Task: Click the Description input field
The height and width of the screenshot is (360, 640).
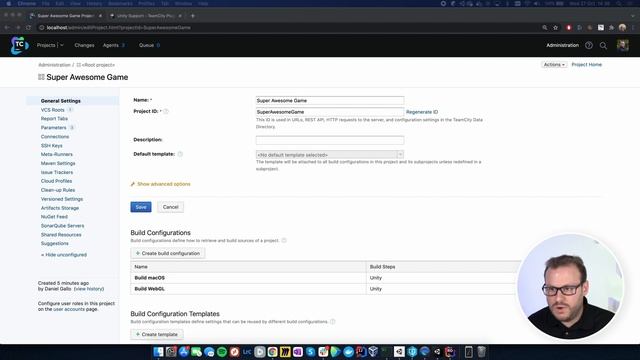Action: pos(330,140)
